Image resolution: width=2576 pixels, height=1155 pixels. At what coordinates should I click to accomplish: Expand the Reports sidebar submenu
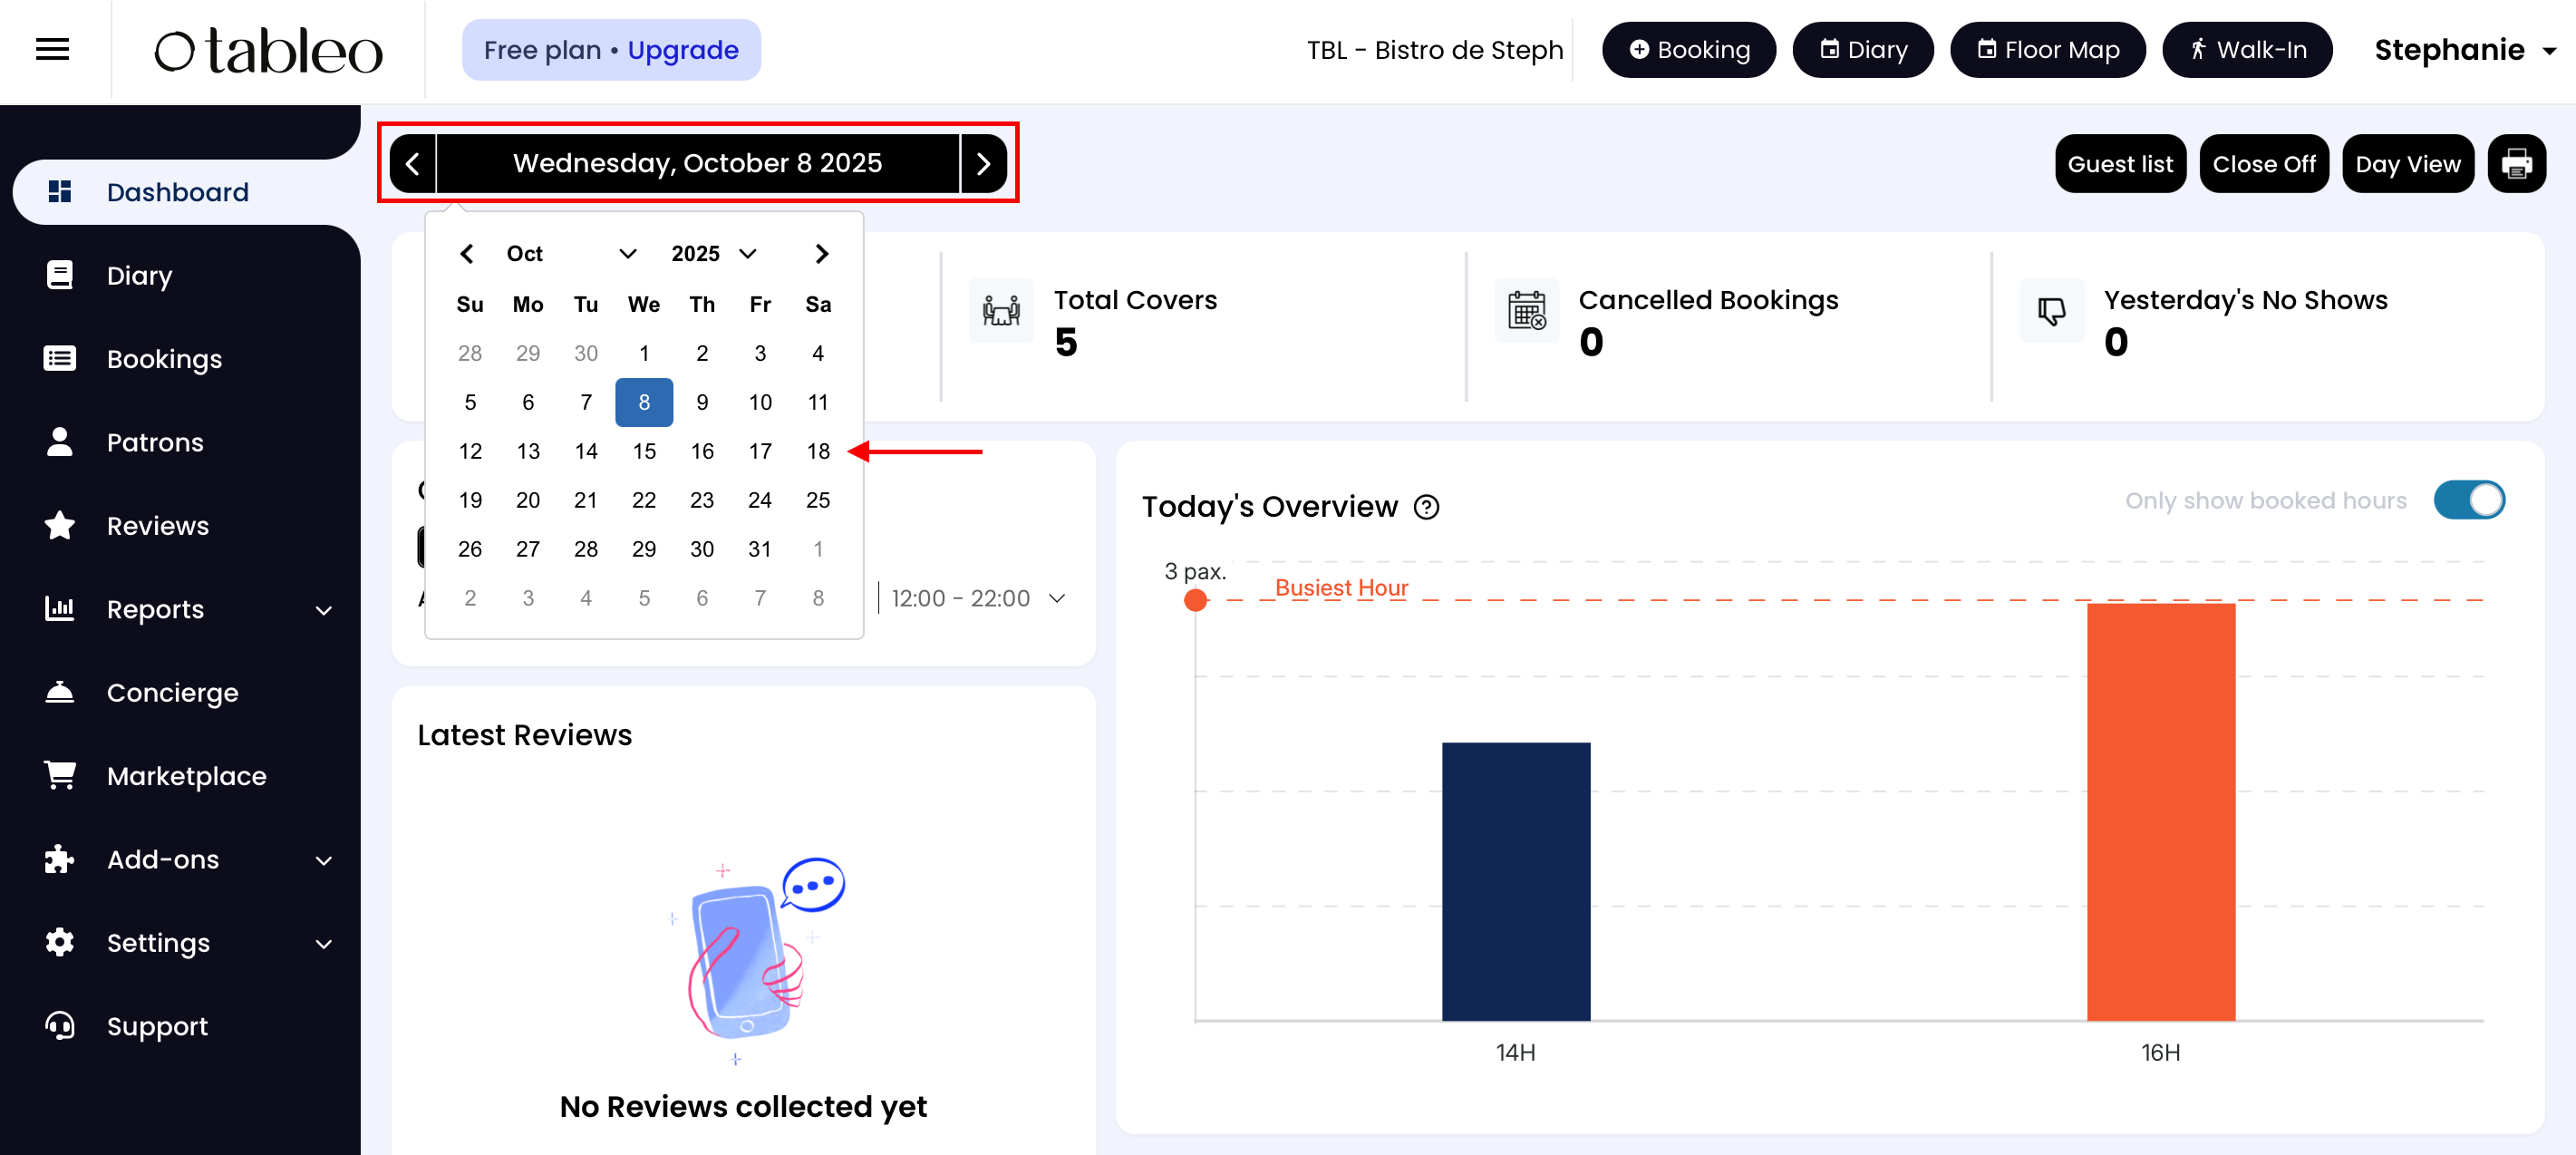coord(323,609)
